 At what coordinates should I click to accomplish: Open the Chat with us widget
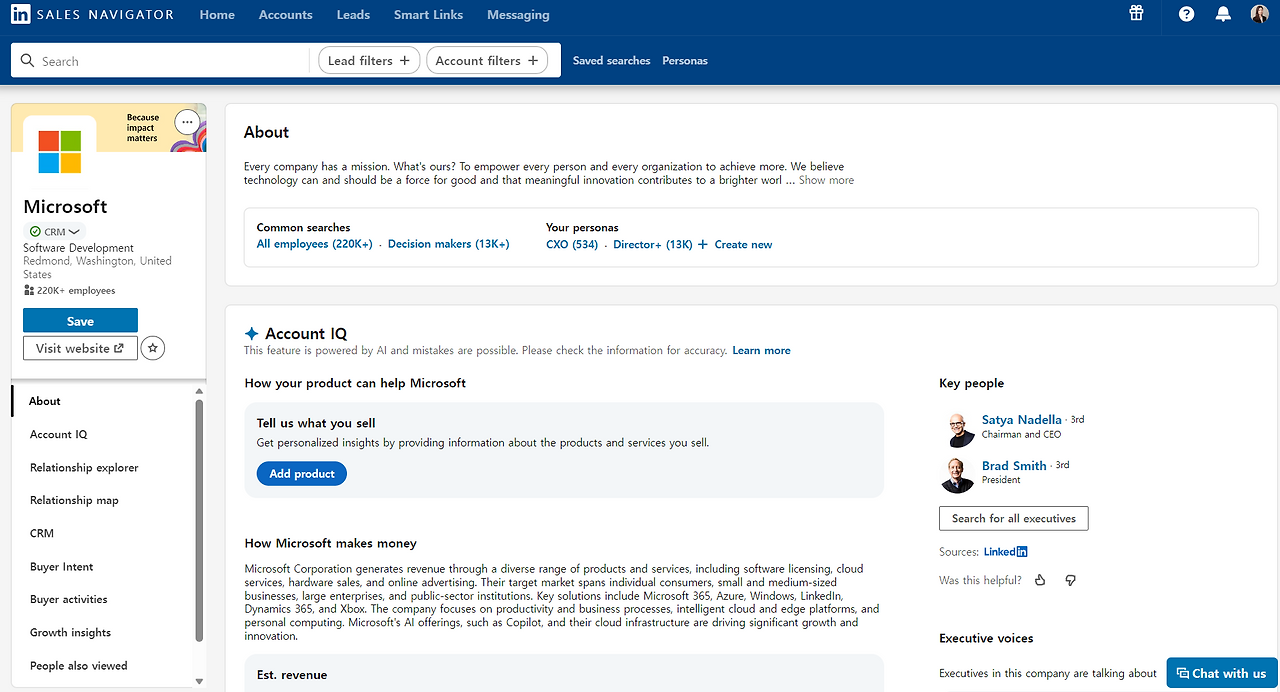(x=1221, y=672)
